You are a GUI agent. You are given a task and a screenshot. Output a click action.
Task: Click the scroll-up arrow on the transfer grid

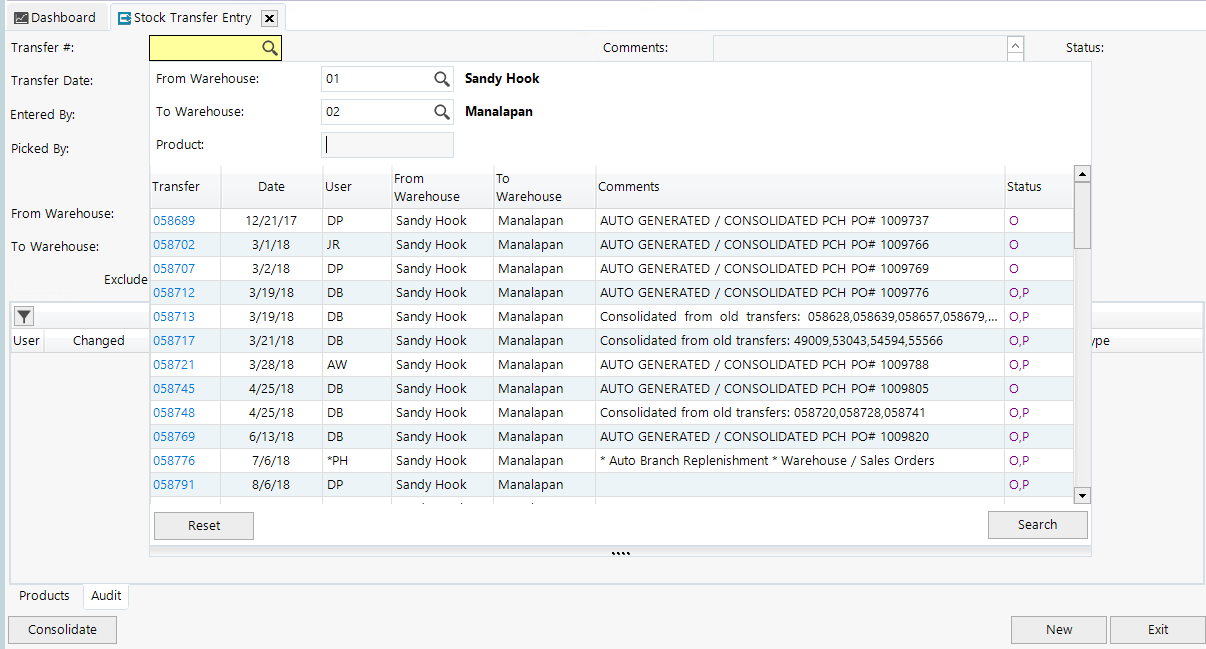(1081, 172)
